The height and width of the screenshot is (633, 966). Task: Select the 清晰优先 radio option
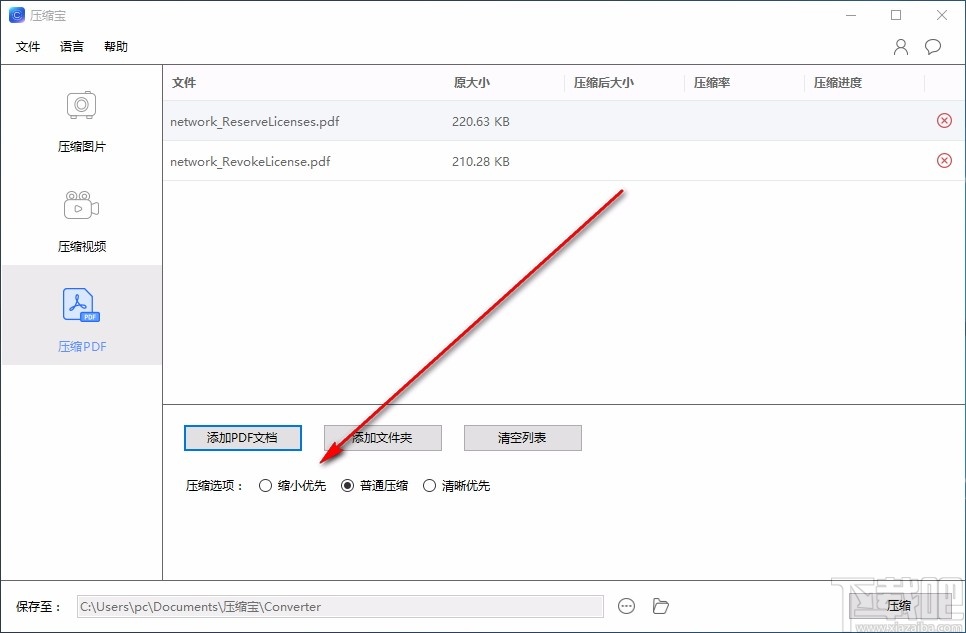click(x=457, y=486)
